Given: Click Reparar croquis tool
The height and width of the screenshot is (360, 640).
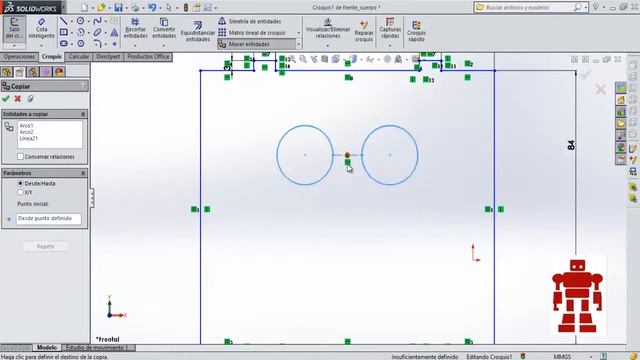Looking at the screenshot, I should pyautogui.click(x=364, y=31).
